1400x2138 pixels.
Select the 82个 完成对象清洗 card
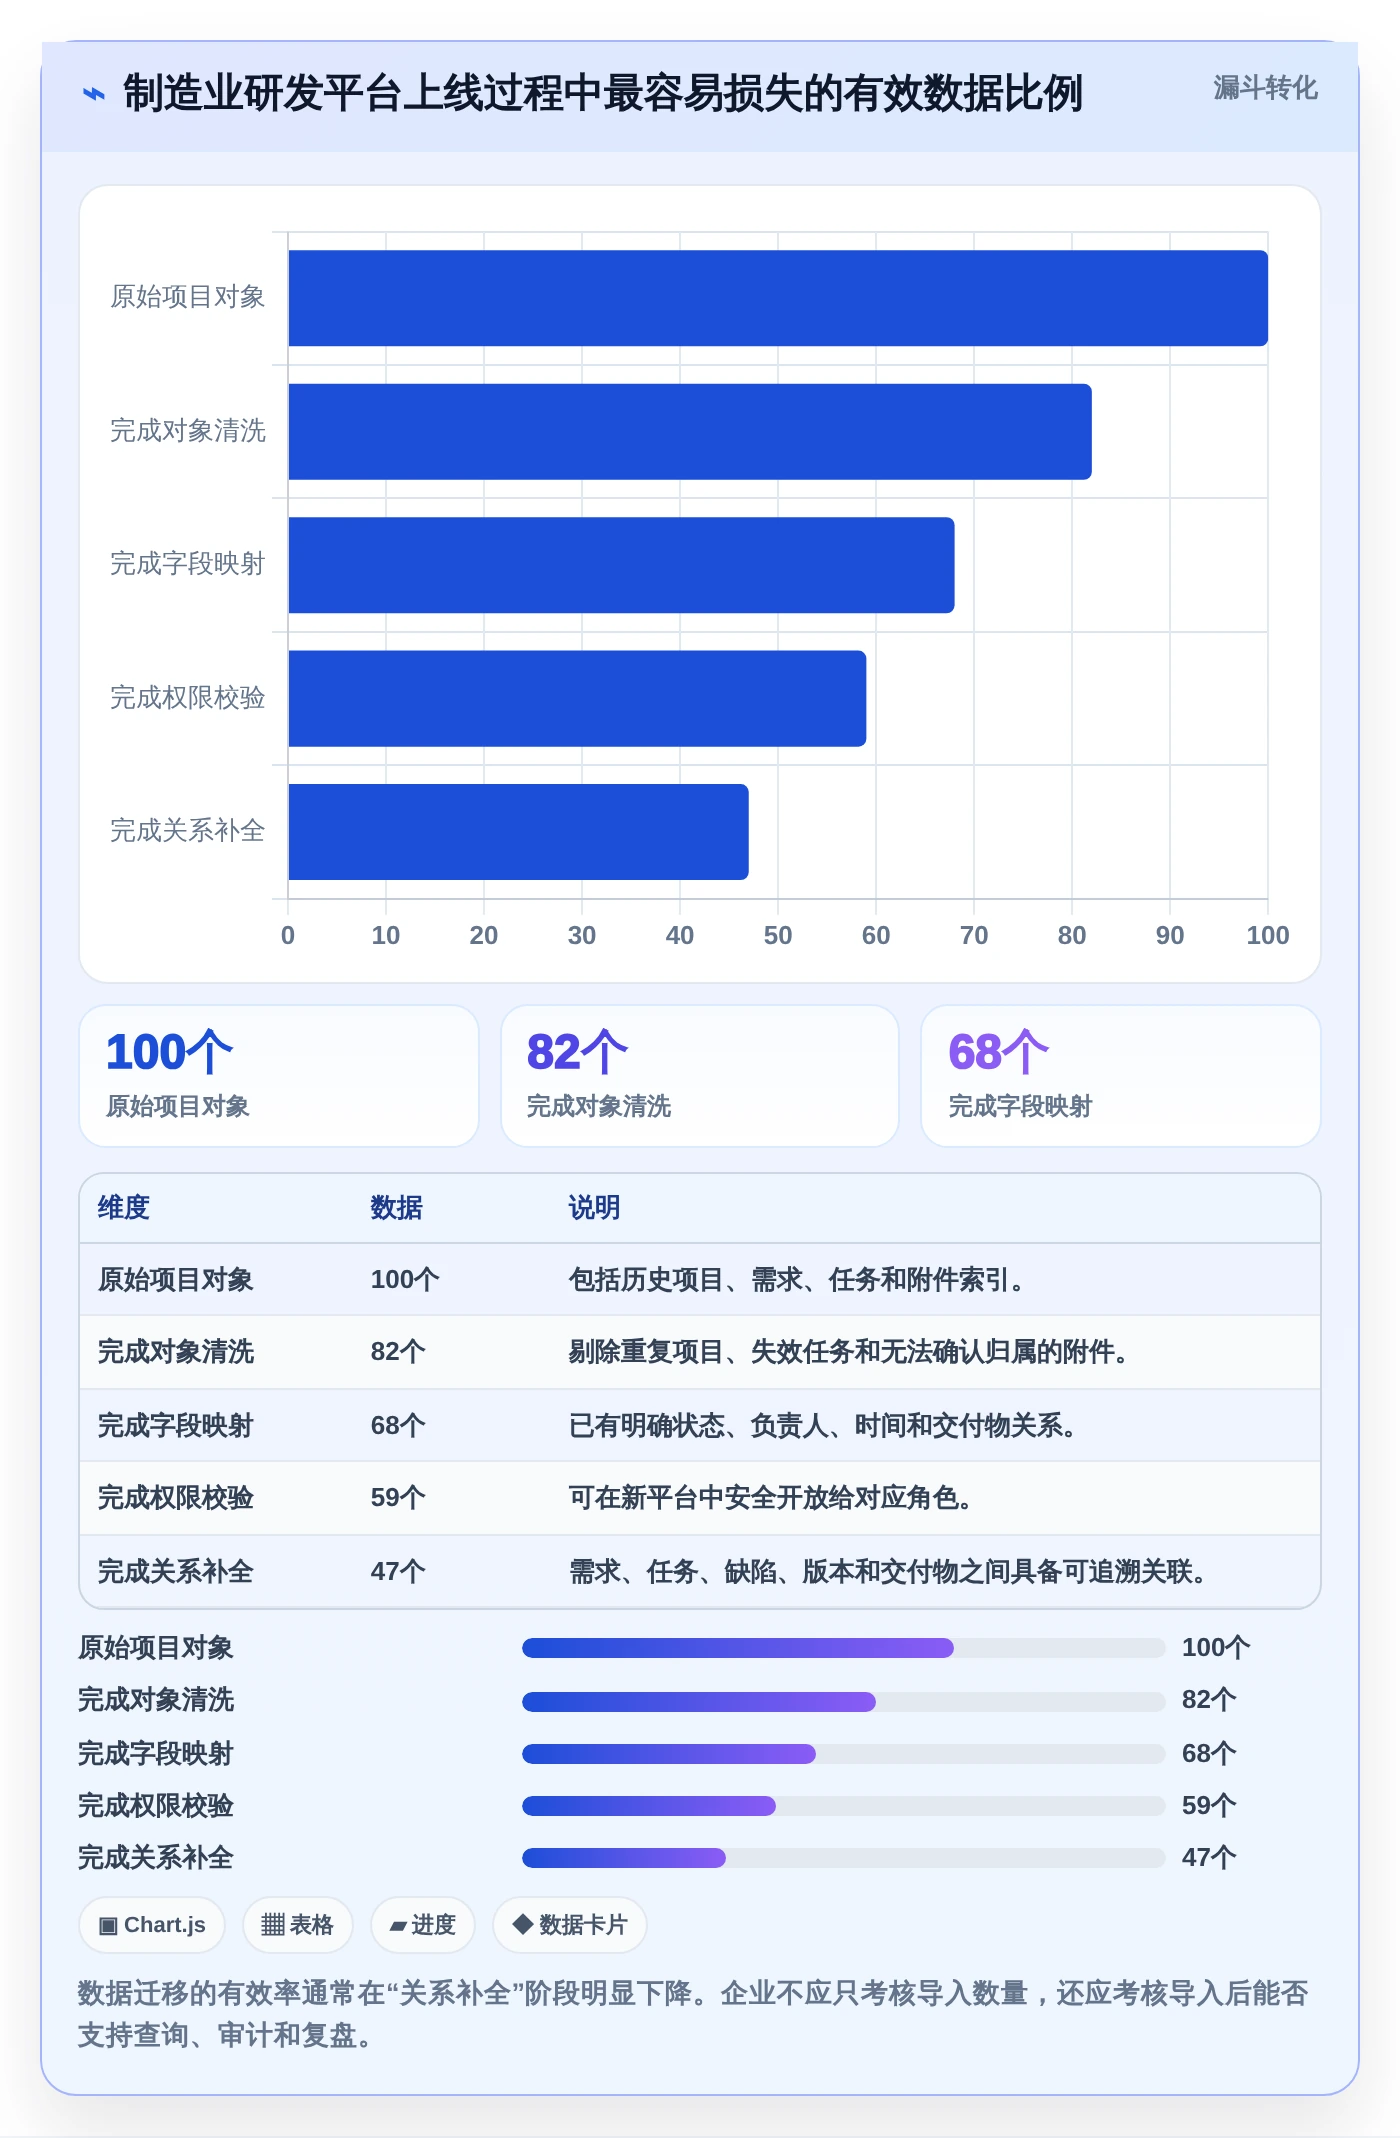click(x=700, y=1076)
